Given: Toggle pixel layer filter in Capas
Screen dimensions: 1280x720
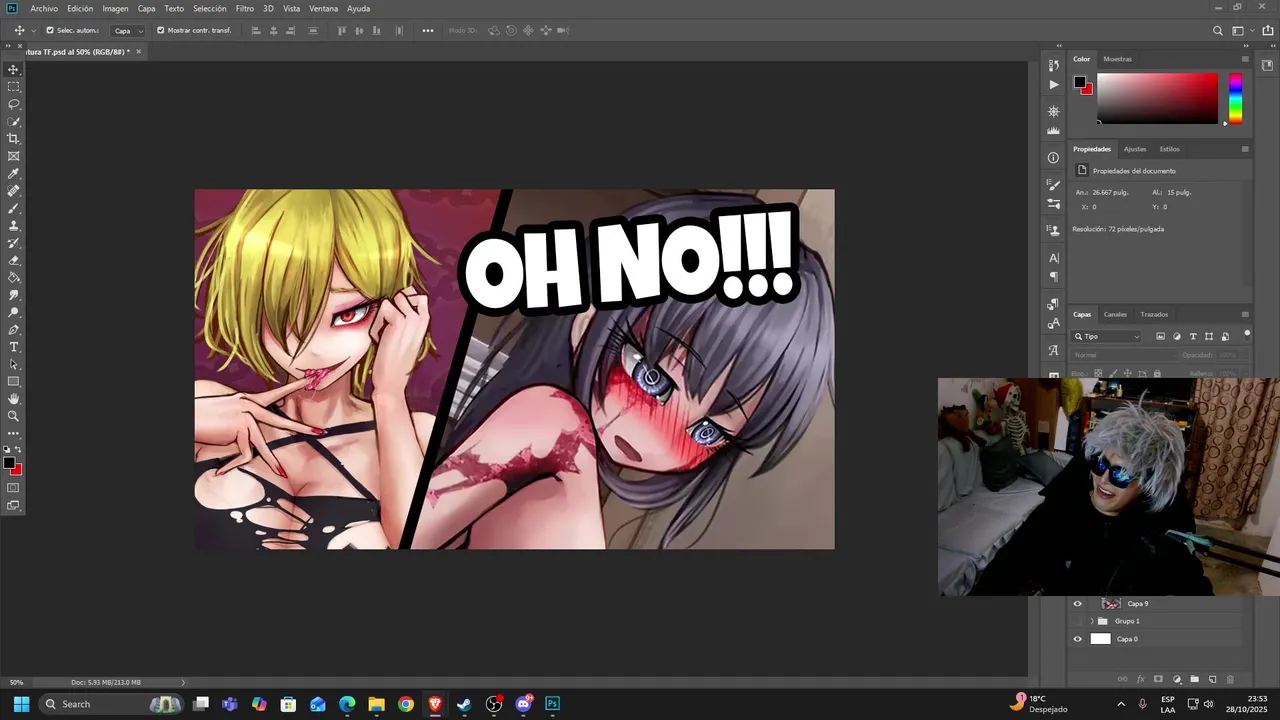Looking at the screenshot, I should (1160, 337).
